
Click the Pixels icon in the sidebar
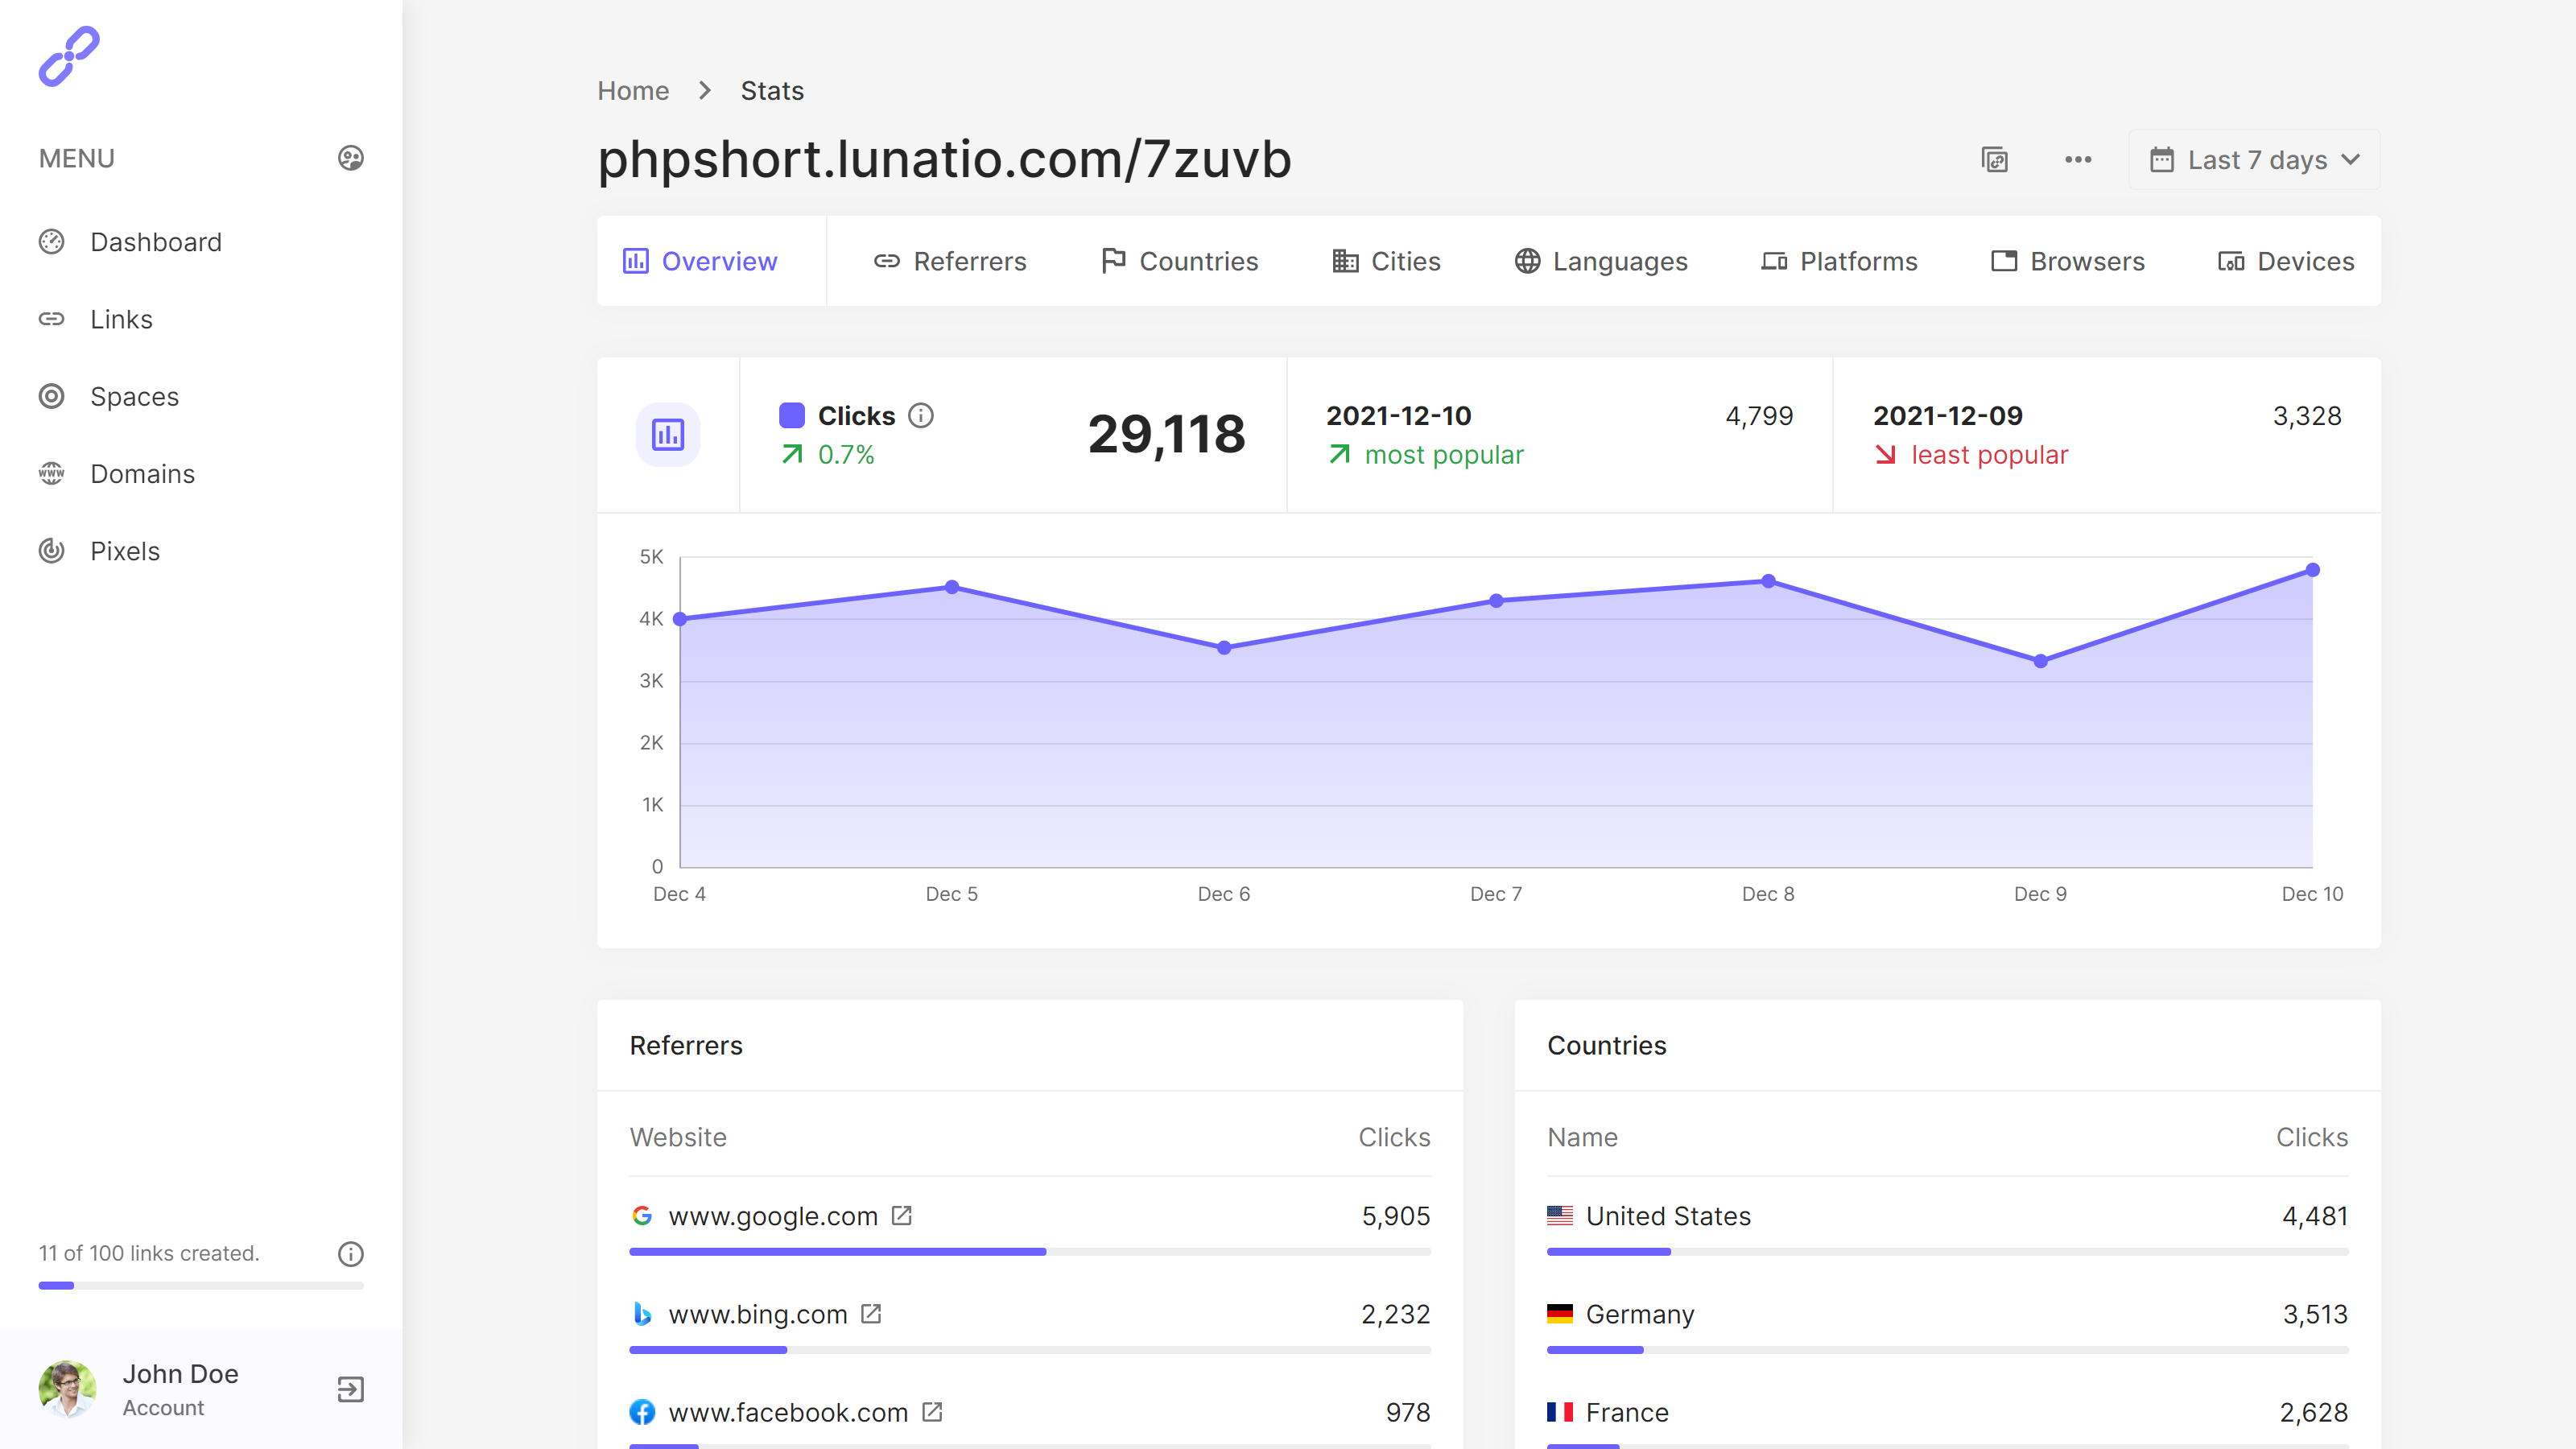pyautogui.click(x=52, y=551)
